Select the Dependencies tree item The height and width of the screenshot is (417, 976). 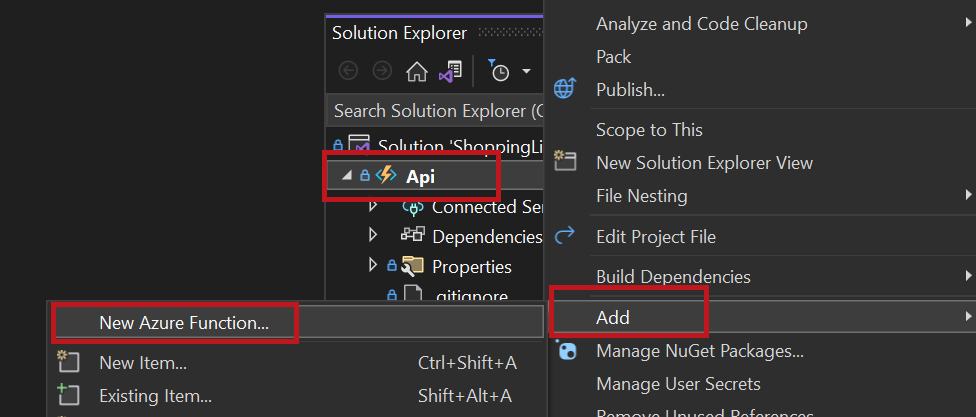click(x=487, y=237)
